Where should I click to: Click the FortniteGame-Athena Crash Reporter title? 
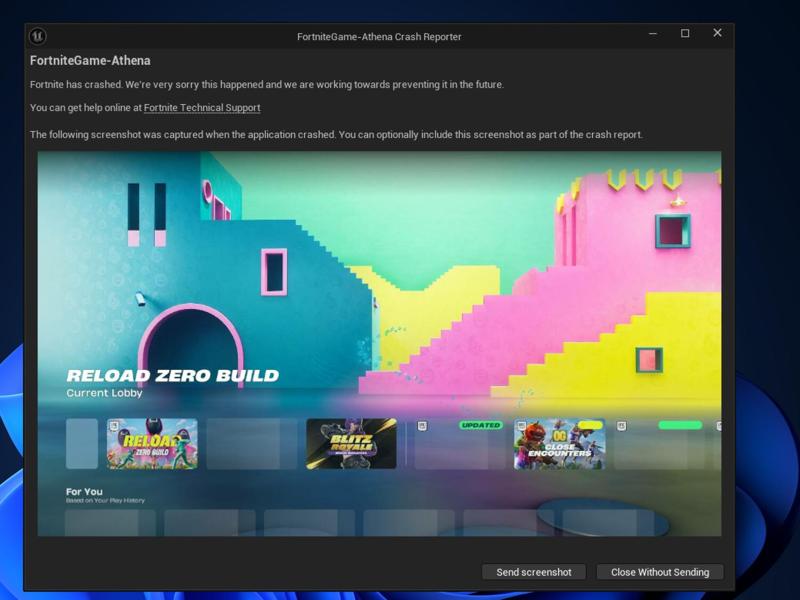tap(379, 37)
